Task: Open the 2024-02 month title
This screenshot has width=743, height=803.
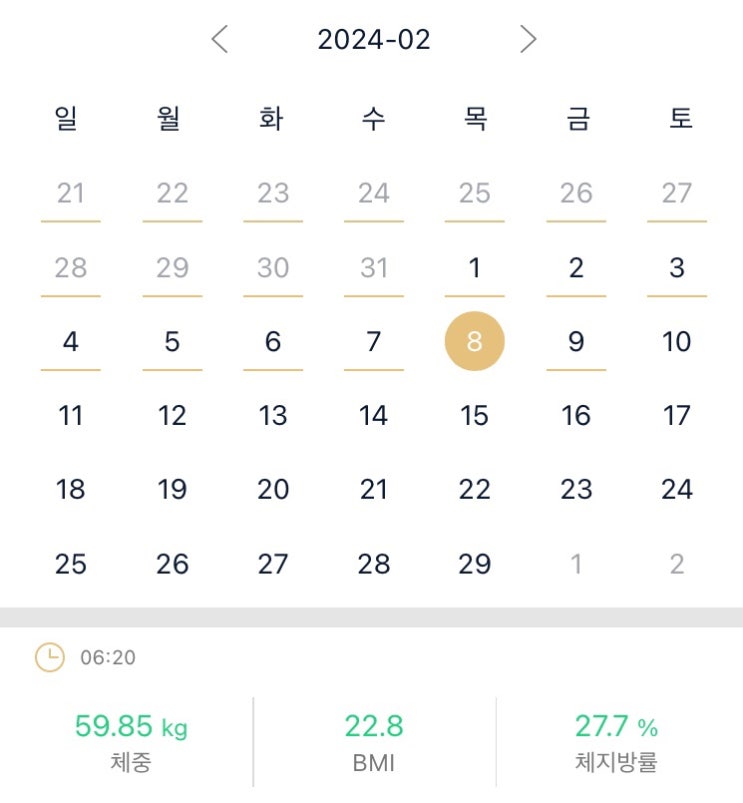Action: coord(373,40)
